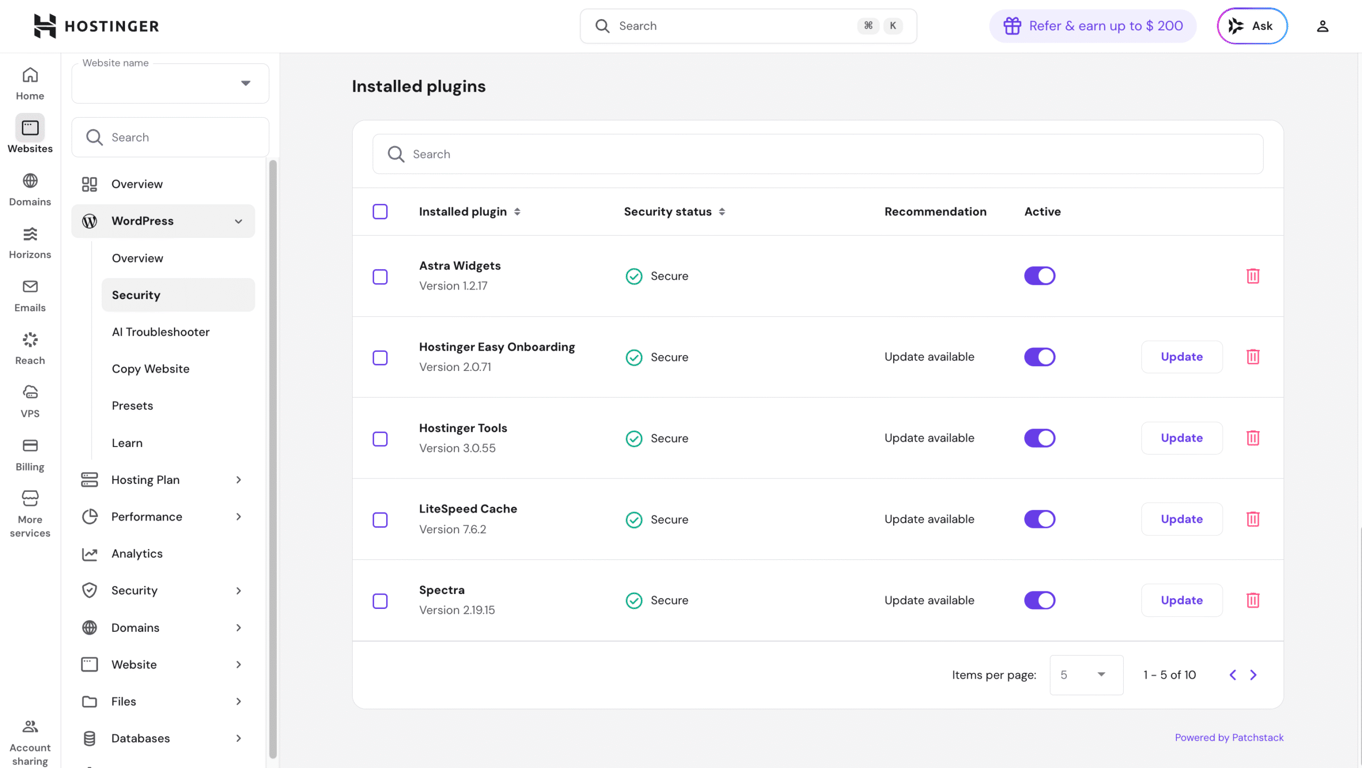Image resolution: width=1362 pixels, height=768 pixels.
Task: Open the VPS section
Action: coord(29,400)
